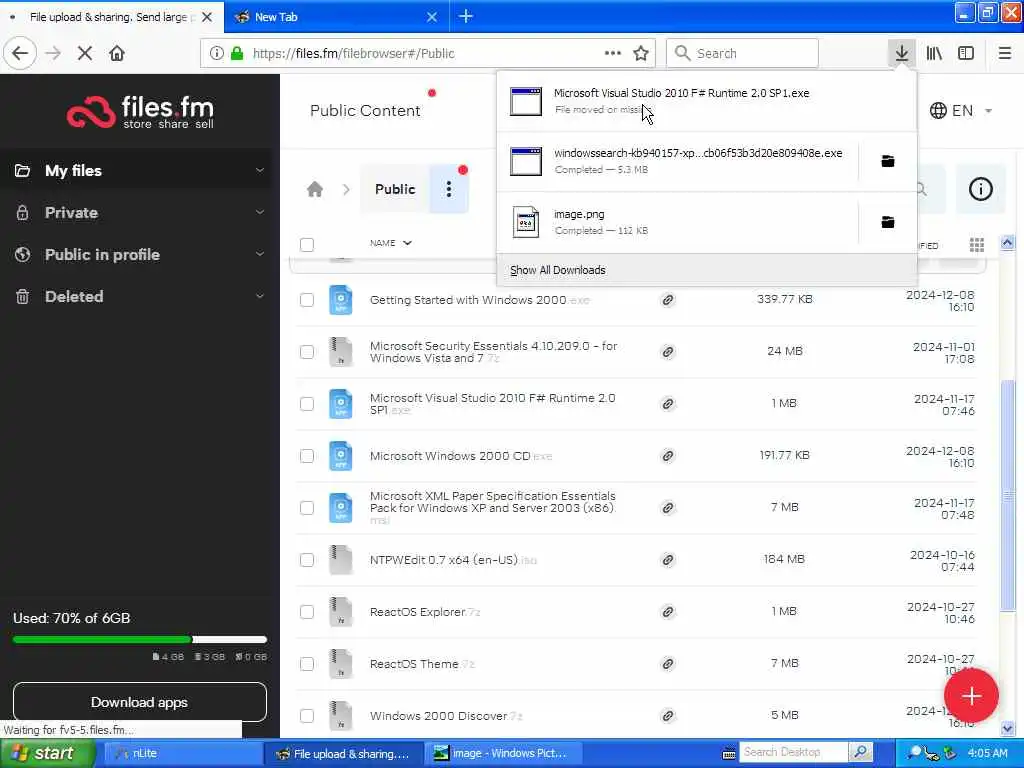Select the File upload & sharing tab
Viewport: 1024px width, 768px height.
coord(111,17)
